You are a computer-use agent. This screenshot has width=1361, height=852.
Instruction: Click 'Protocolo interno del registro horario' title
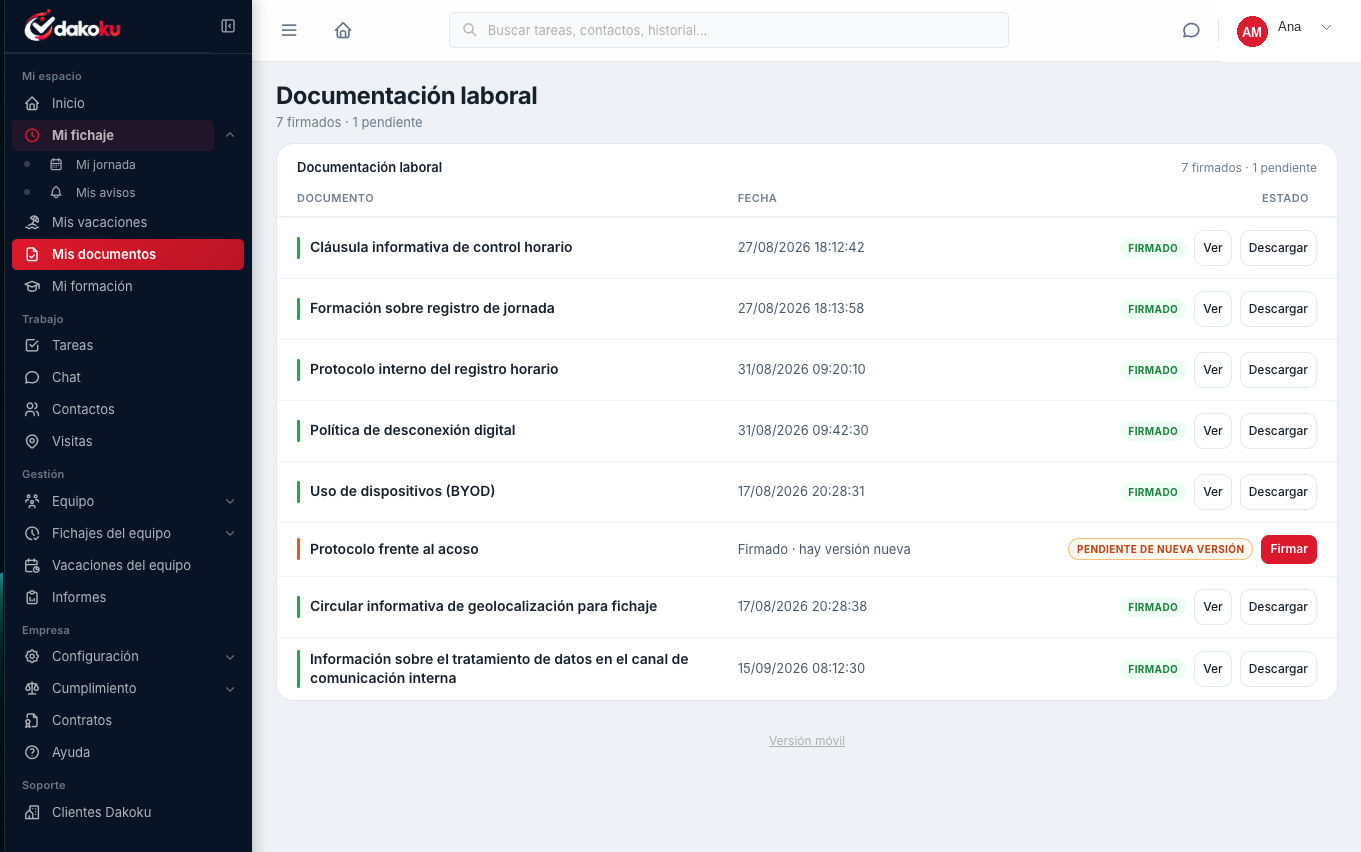pos(434,369)
